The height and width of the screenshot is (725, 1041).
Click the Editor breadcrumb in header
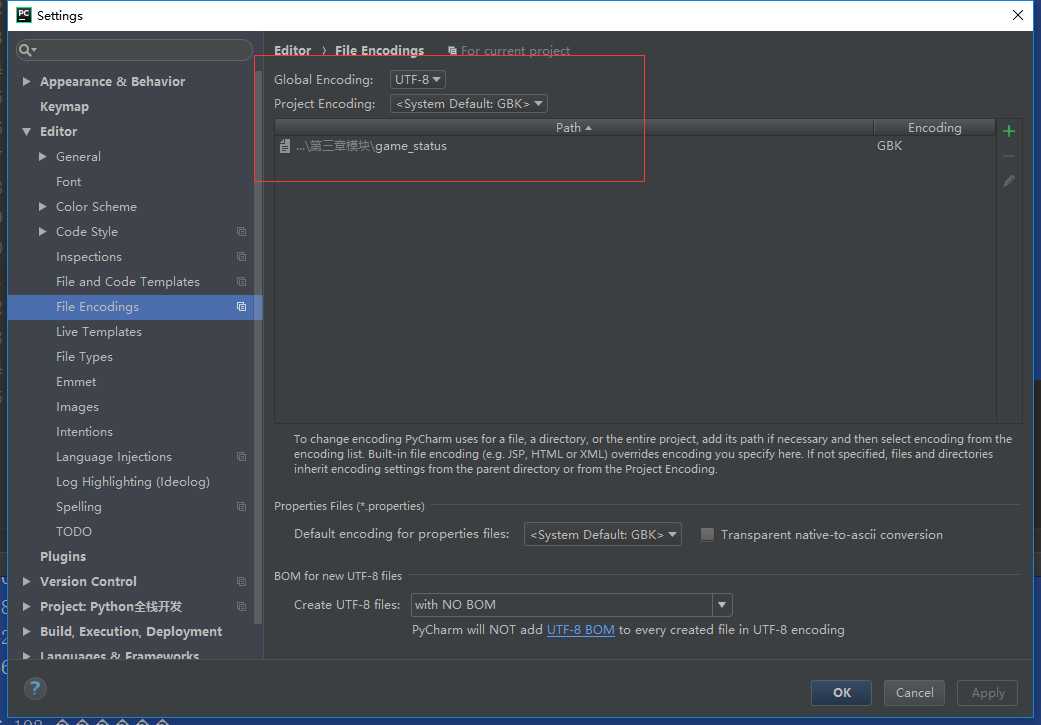pyautogui.click(x=292, y=50)
